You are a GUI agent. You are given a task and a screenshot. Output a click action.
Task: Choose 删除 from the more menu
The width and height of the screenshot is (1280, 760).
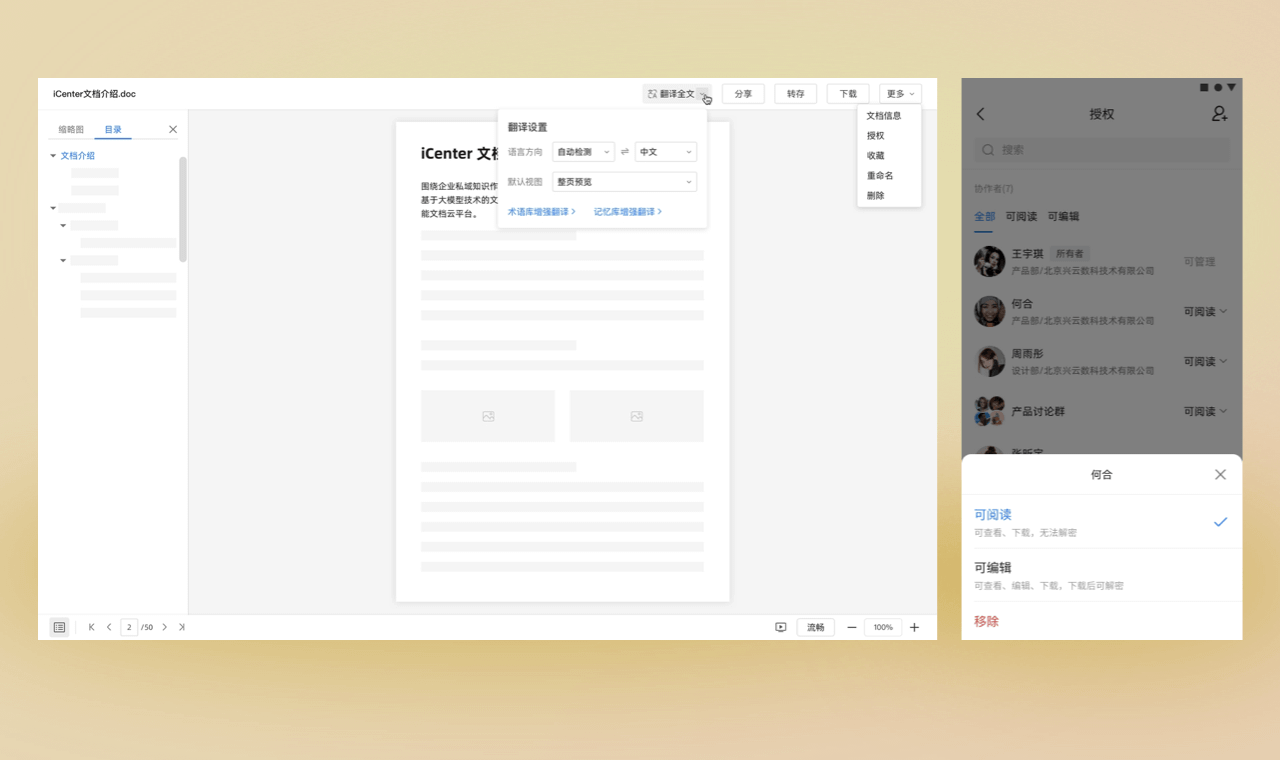[x=876, y=196]
